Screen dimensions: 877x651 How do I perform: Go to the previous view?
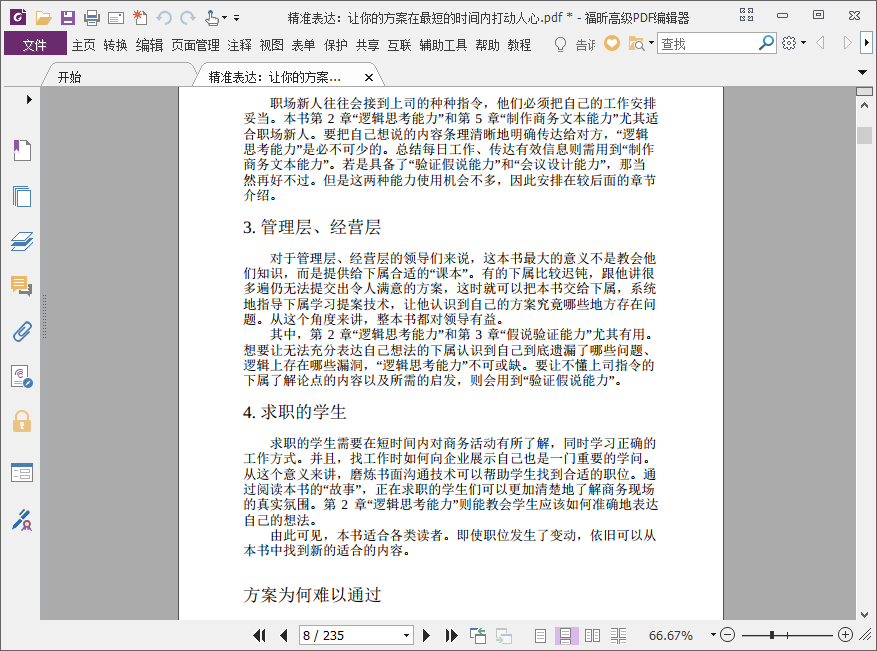[478, 635]
